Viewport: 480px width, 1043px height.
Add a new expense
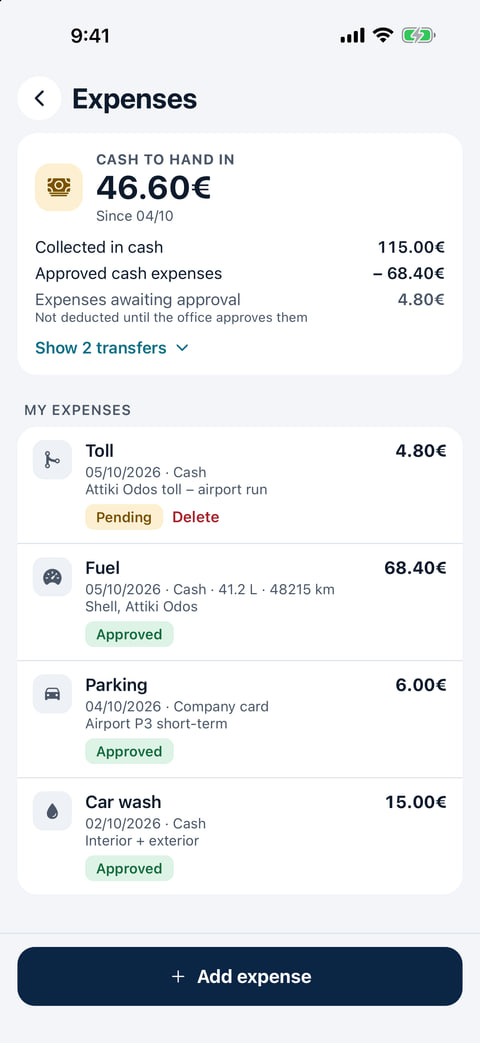click(240, 976)
